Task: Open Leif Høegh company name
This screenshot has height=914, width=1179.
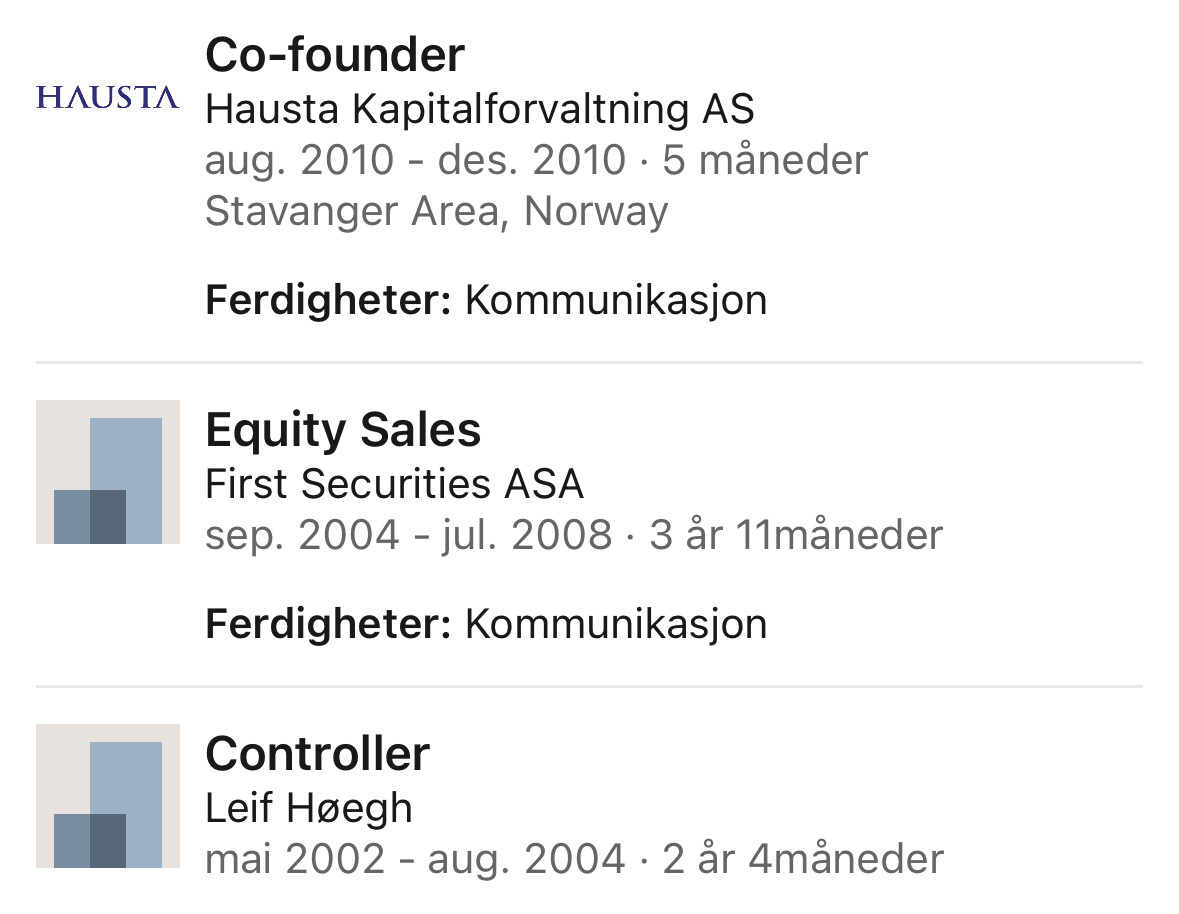Action: 308,809
